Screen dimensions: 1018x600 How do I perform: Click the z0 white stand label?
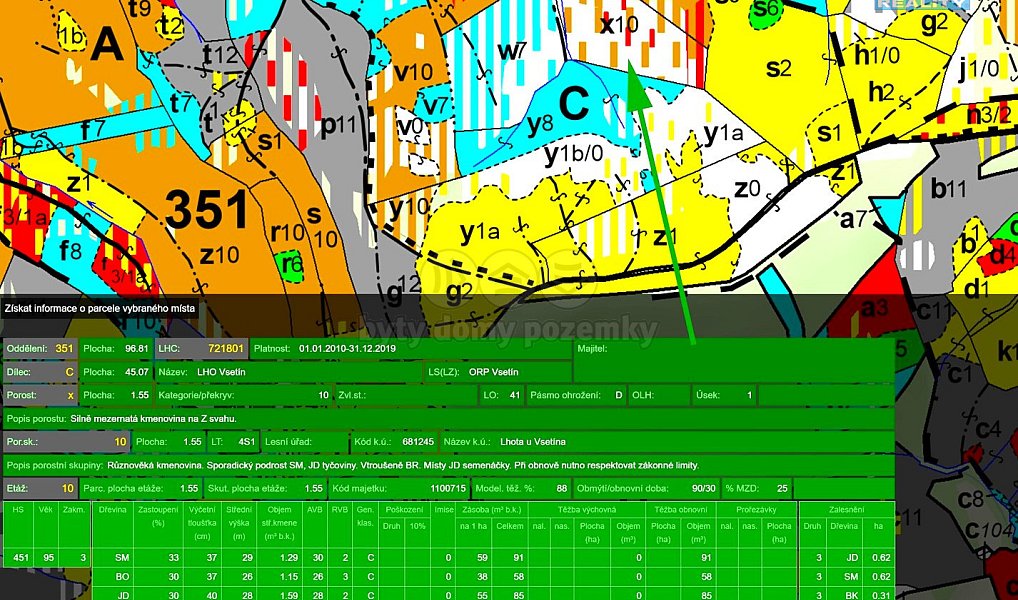pos(747,189)
